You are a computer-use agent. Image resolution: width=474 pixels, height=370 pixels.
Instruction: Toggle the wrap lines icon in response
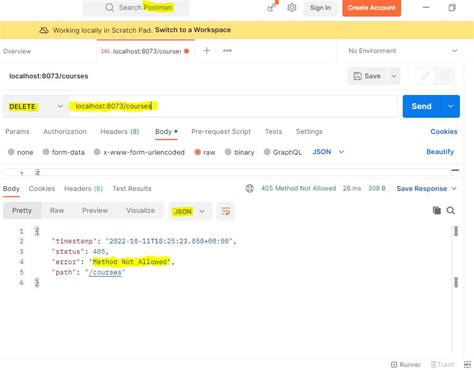click(226, 211)
